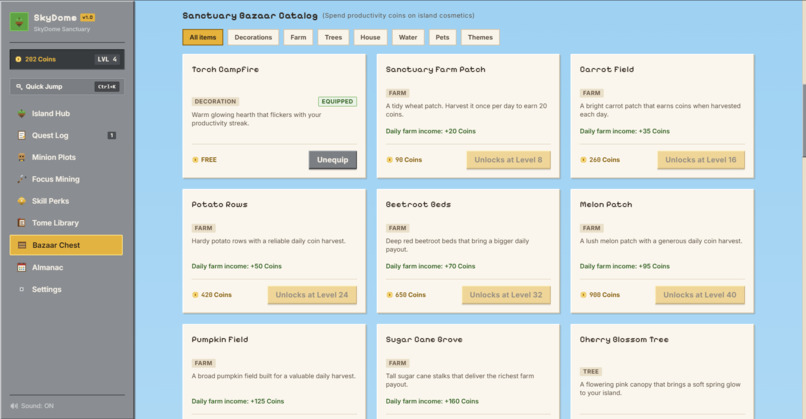Open Skill Perks page
Image resolution: width=806 pixels, height=419 pixels.
pyautogui.click(x=66, y=201)
